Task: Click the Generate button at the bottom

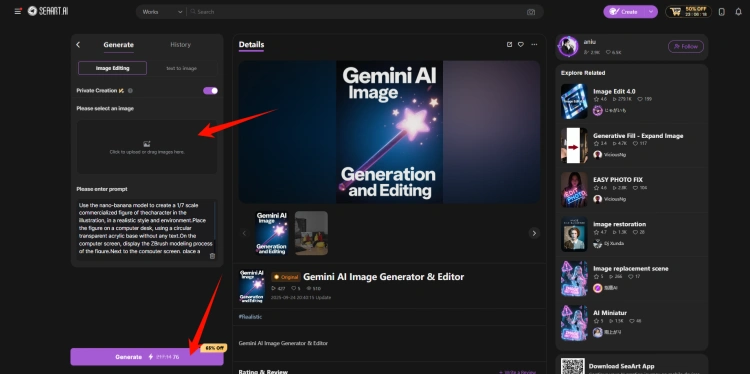Action: [147, 357]
